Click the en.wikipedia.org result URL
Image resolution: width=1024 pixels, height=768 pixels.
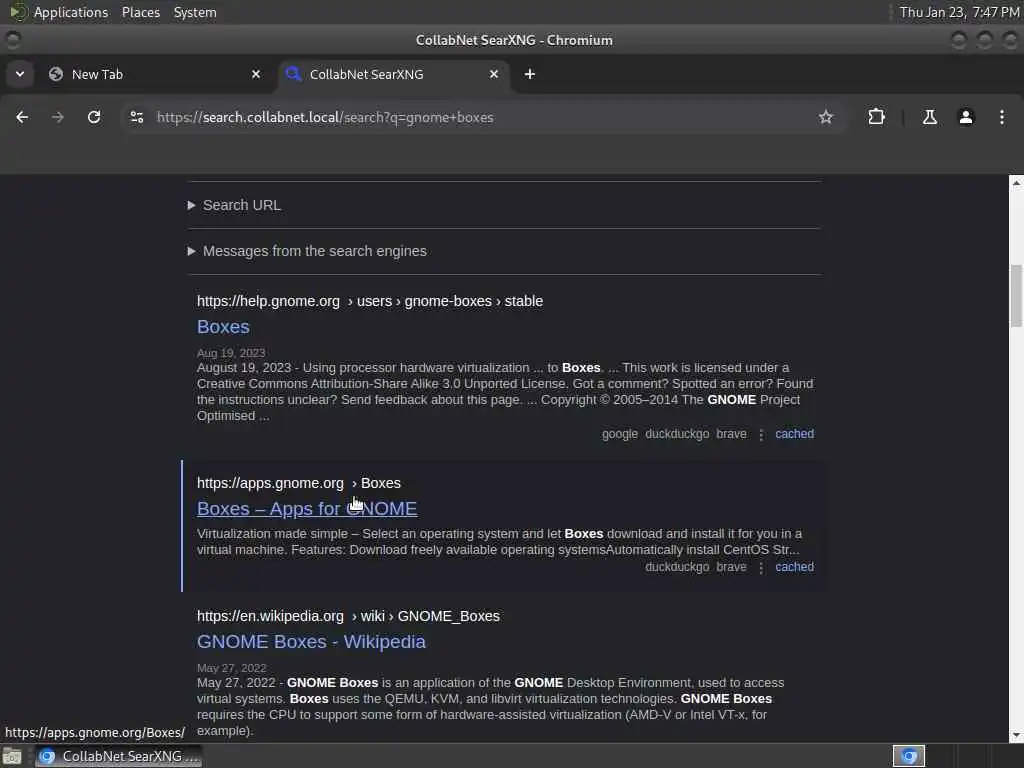coord(348,616)
